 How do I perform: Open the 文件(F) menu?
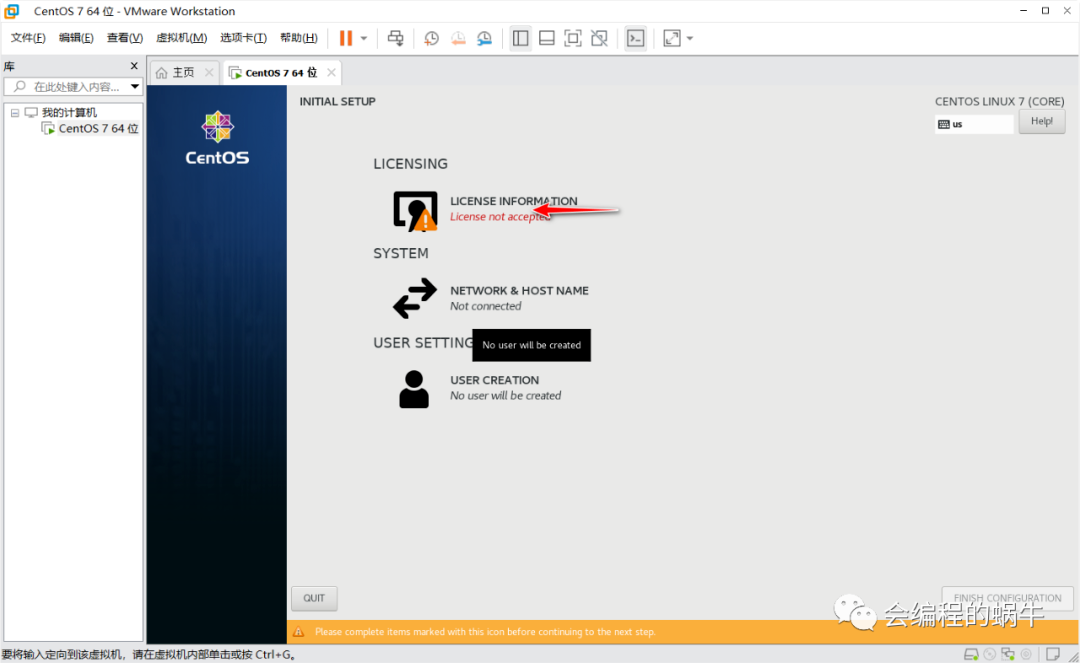coord(28,38)
